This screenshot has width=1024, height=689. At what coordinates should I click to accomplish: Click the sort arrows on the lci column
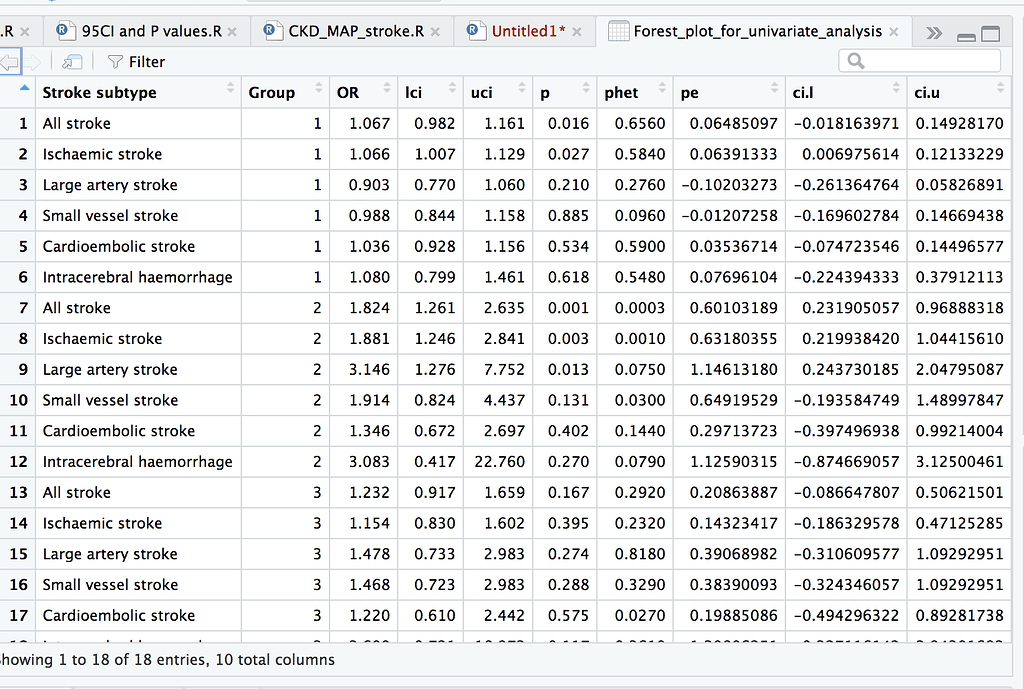450,92
